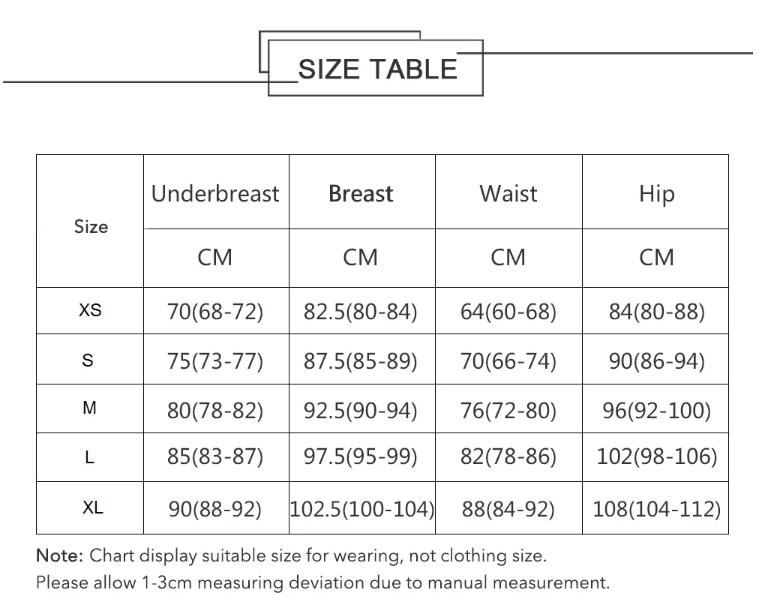Click the 70(68-72) underbreast cell

click(x=215, y=311)
